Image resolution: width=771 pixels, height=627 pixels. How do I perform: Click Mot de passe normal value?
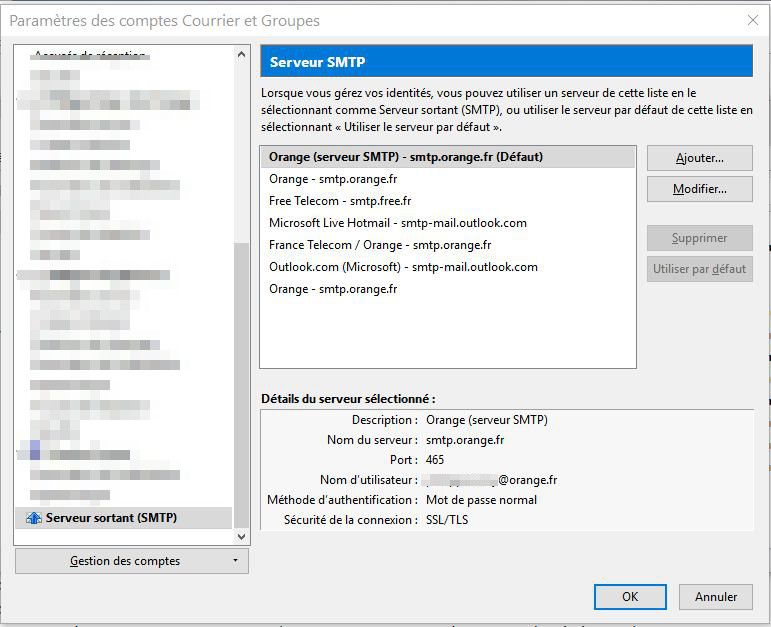coord(481,500)
